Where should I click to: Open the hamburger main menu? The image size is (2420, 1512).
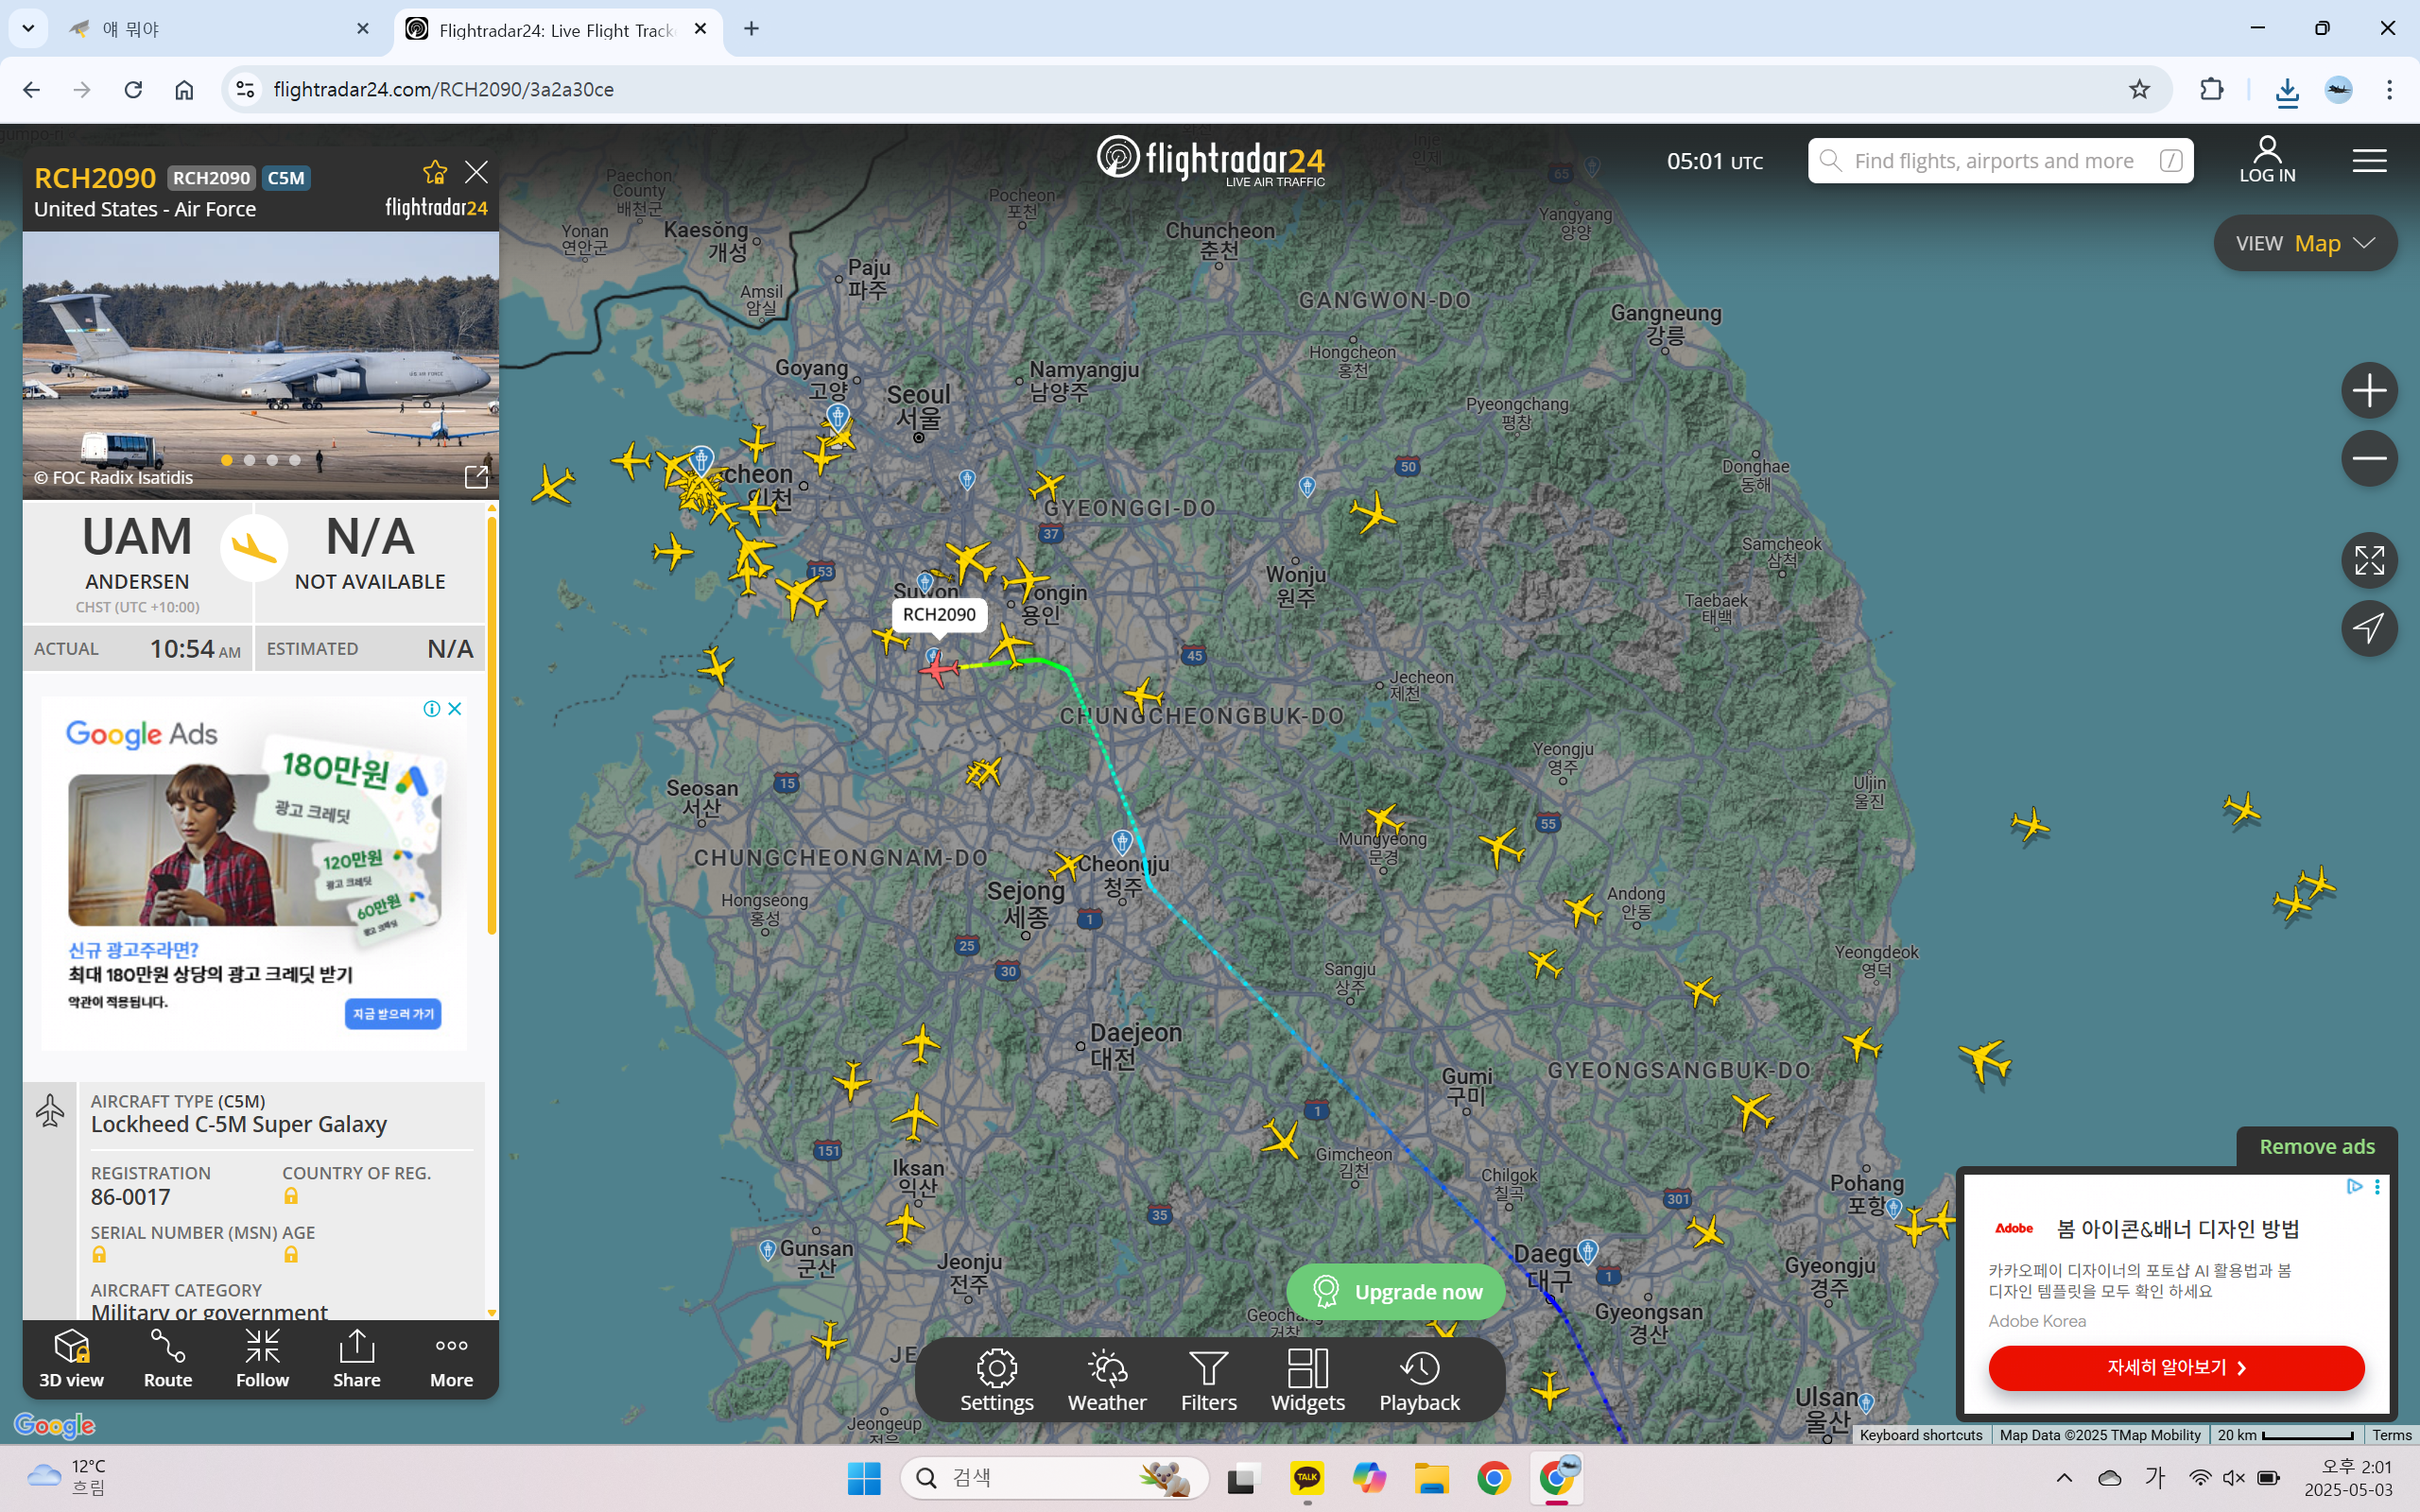pyautogui.click(x=2369, y=161)
